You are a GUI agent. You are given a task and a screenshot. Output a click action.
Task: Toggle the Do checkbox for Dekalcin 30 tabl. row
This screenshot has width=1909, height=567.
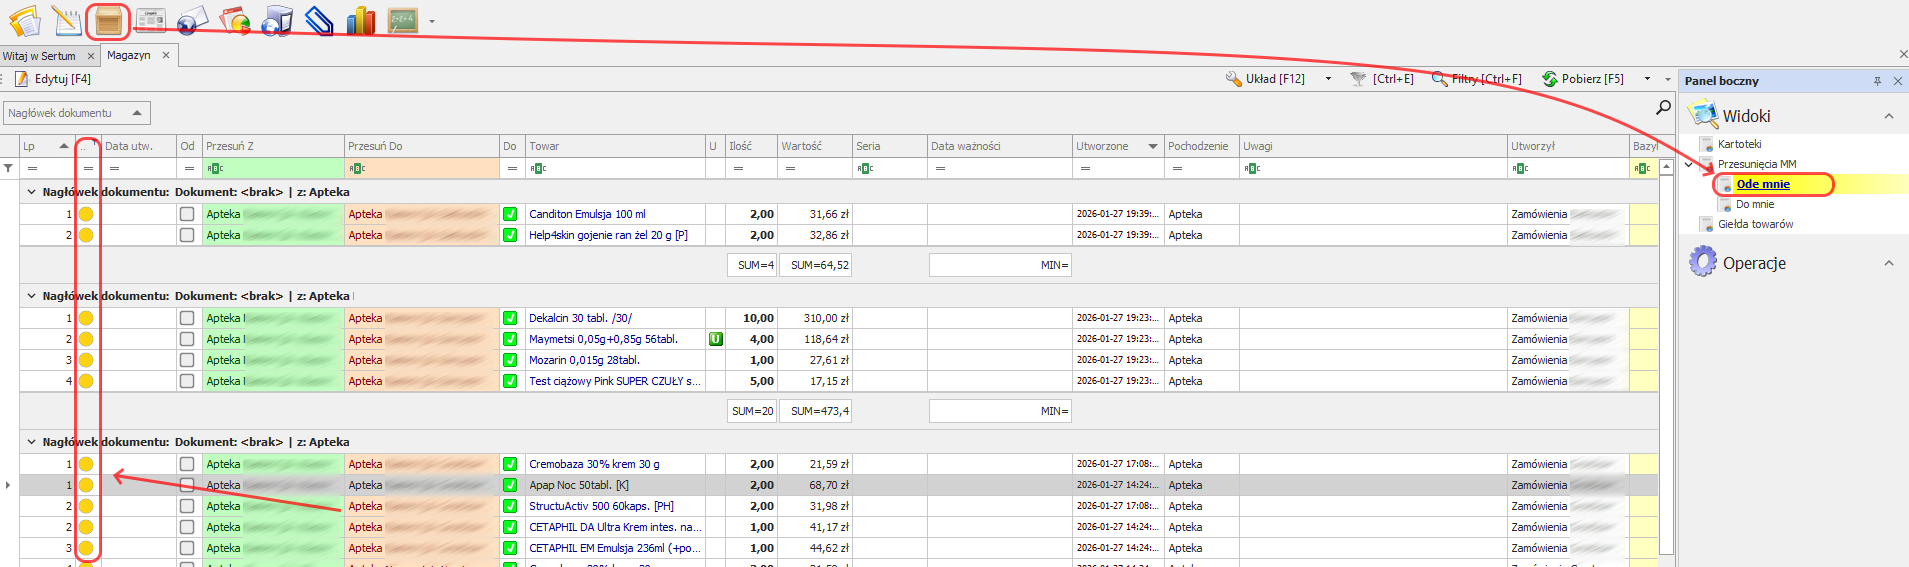pyautogui.click(x=510, y=318)
